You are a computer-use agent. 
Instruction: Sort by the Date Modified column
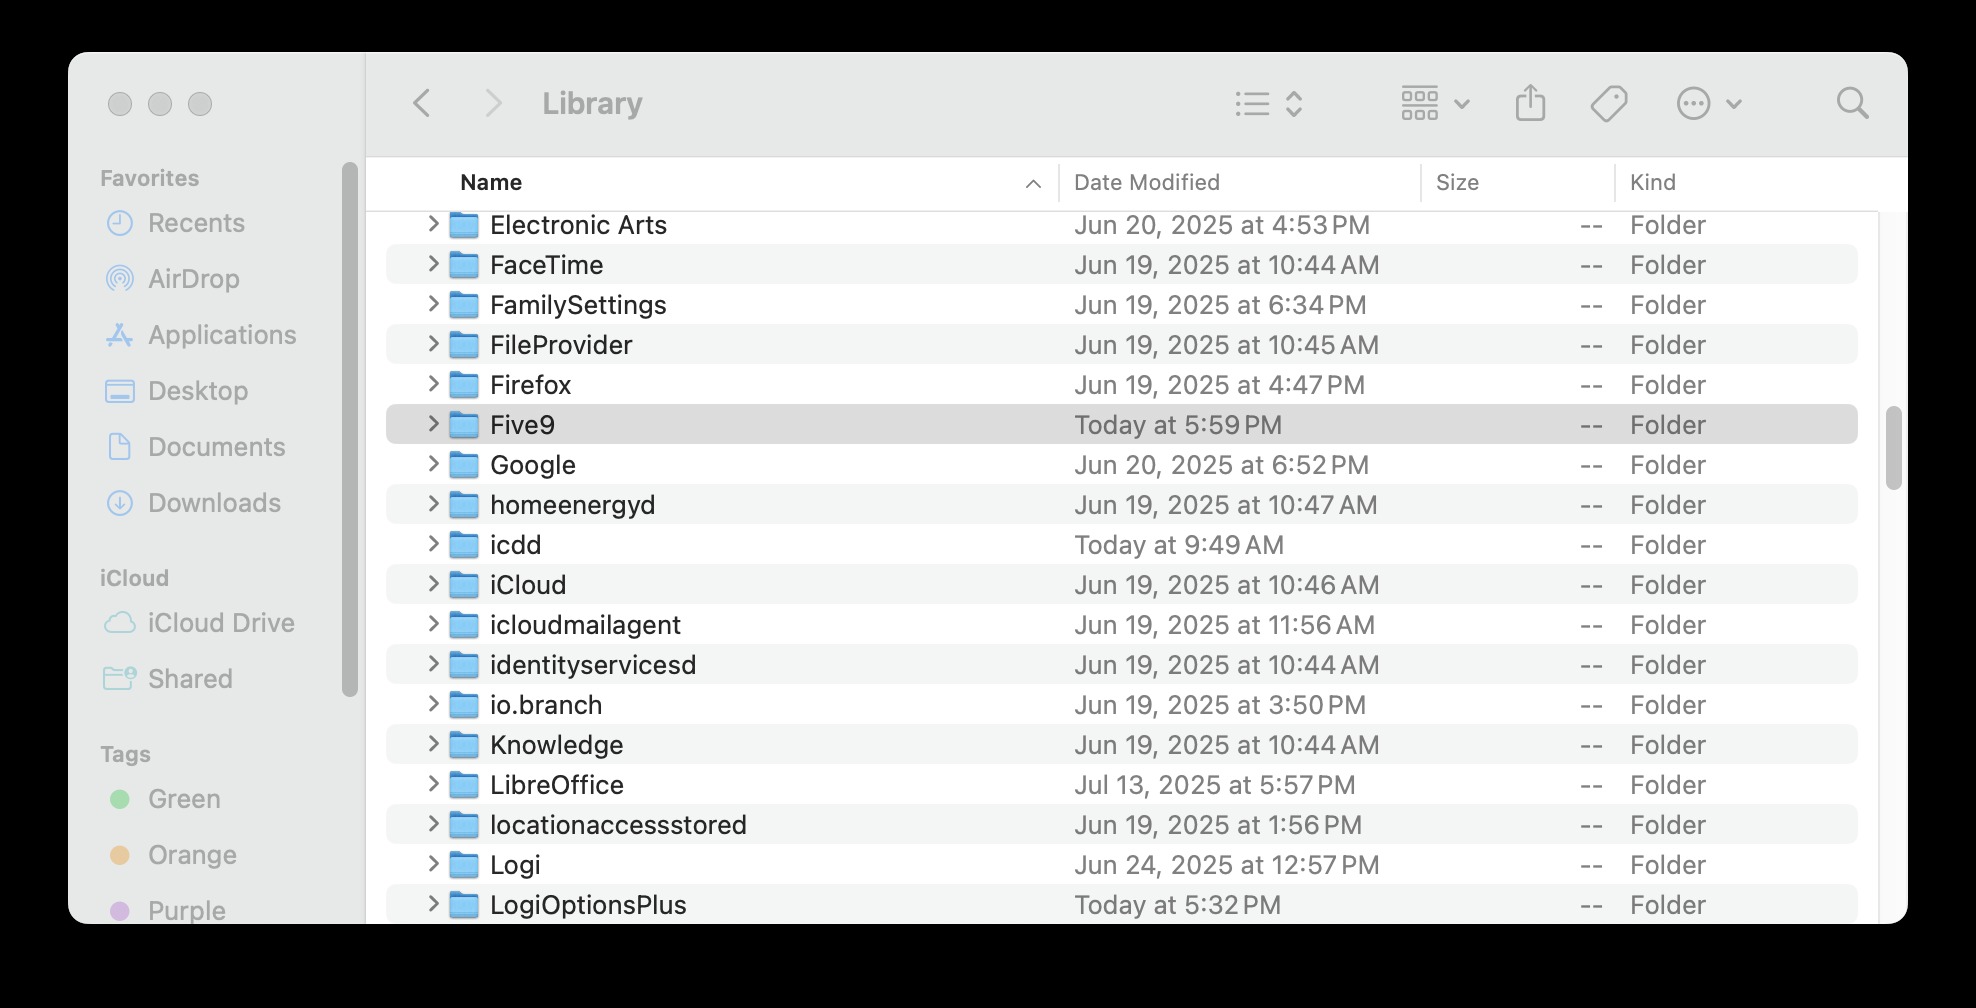pyautogui.click(x=1147, y=182)
